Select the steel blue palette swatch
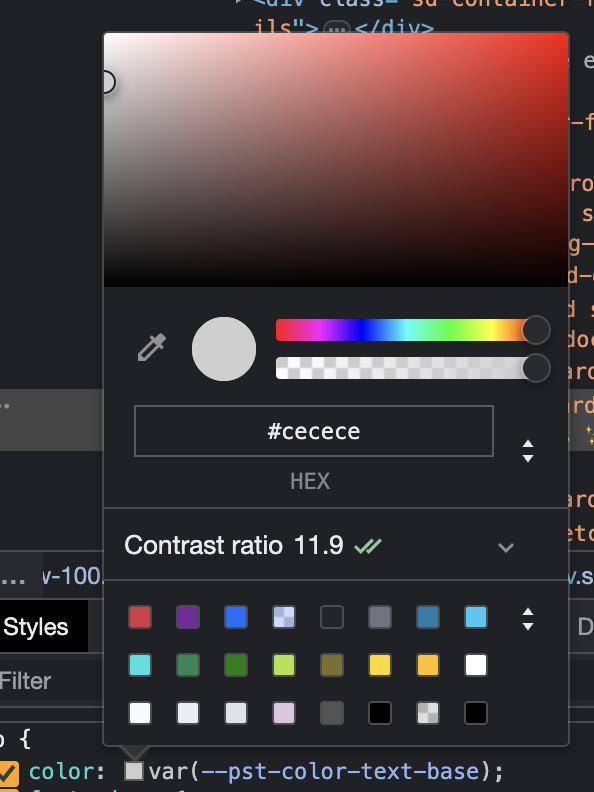 [x=428, y=617]
